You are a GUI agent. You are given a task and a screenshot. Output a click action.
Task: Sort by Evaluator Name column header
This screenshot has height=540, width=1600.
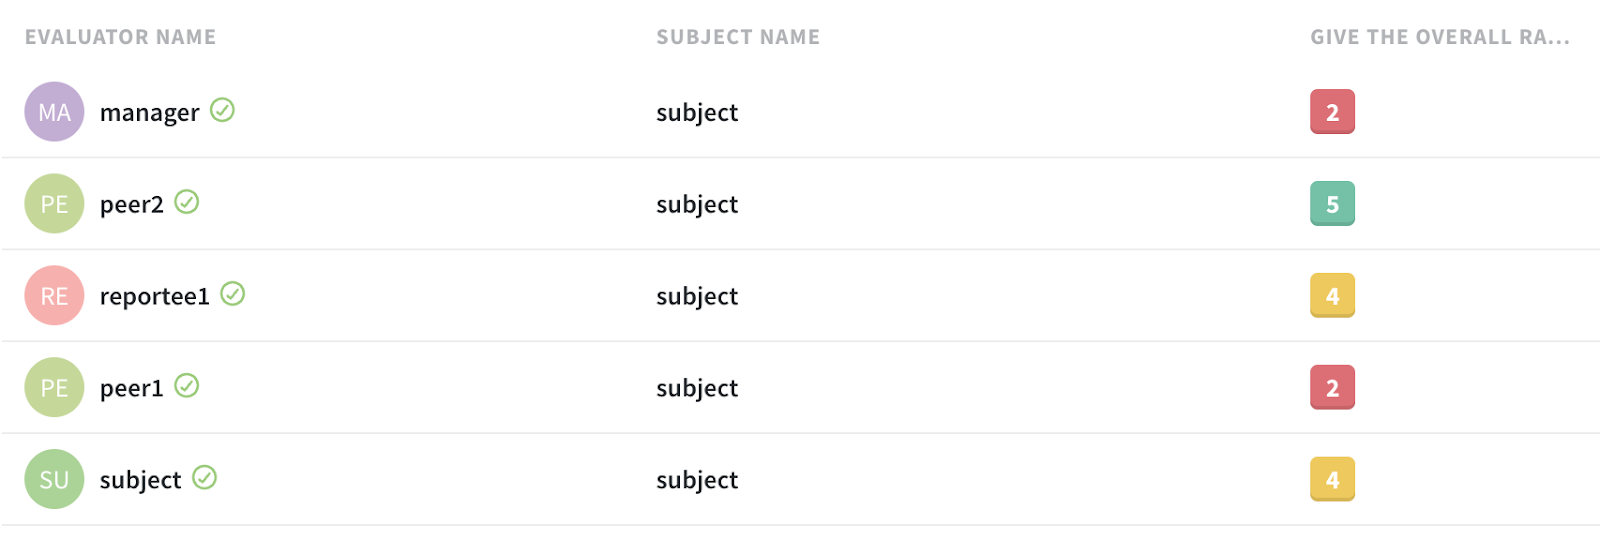(120, 37)
